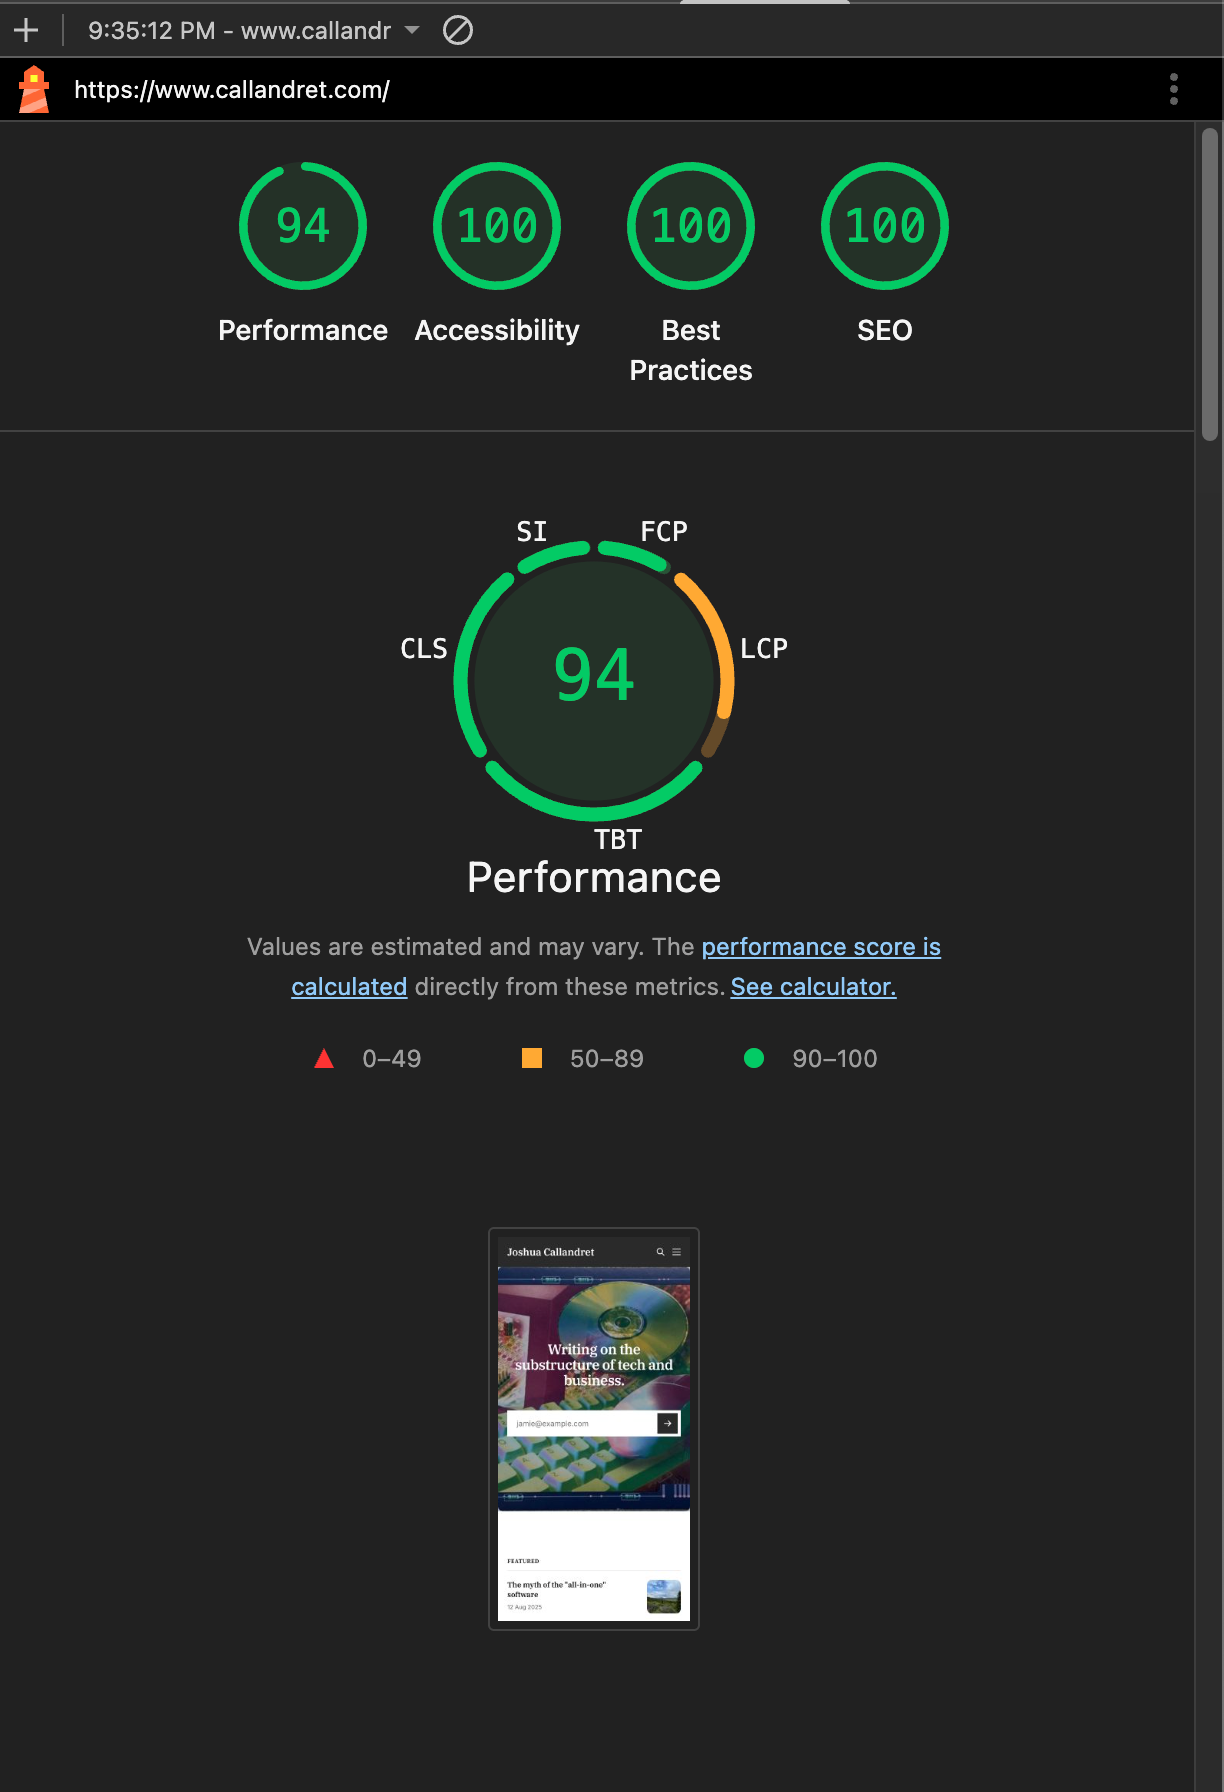Click the vertical scrollbar thumb
The image size is (1224, 1792).
tap(1210, 284)
